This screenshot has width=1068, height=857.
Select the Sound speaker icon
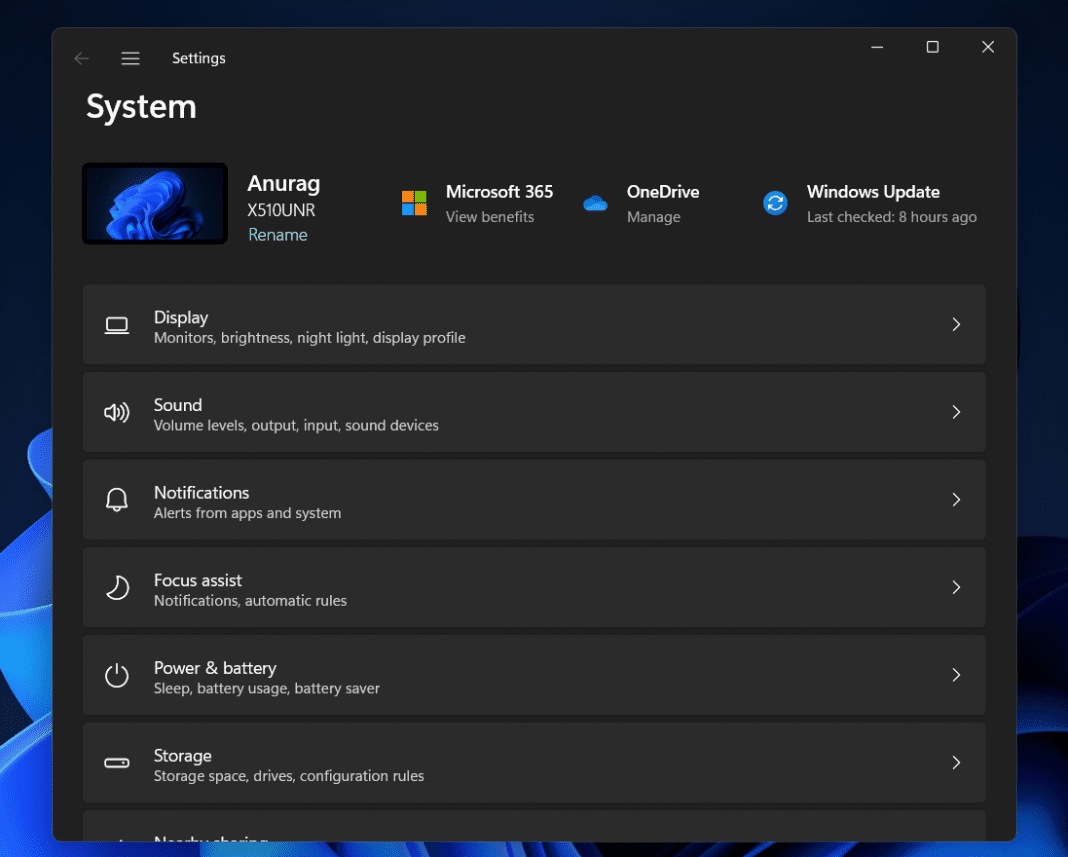point(117,412)
